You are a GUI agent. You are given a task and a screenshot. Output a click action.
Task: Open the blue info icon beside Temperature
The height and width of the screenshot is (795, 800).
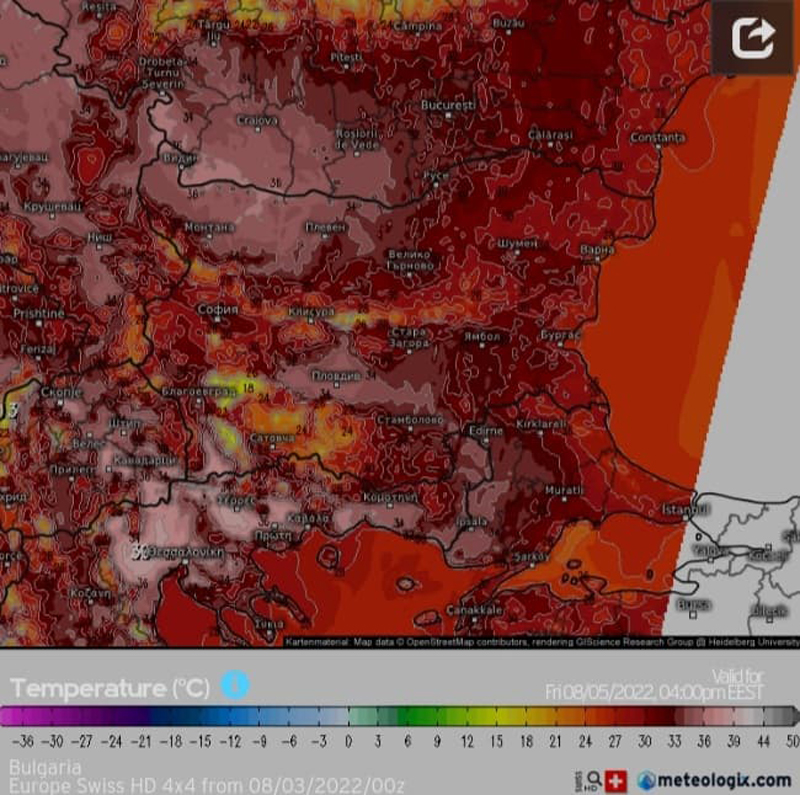coord(234,685)
